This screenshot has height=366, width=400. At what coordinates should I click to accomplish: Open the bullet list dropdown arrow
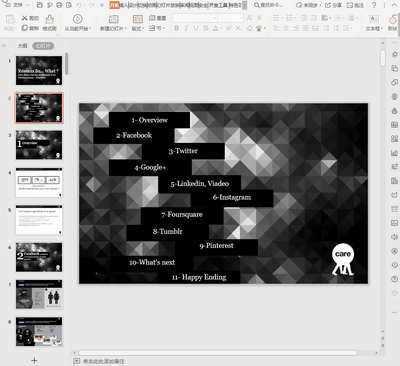pos(282,18)
